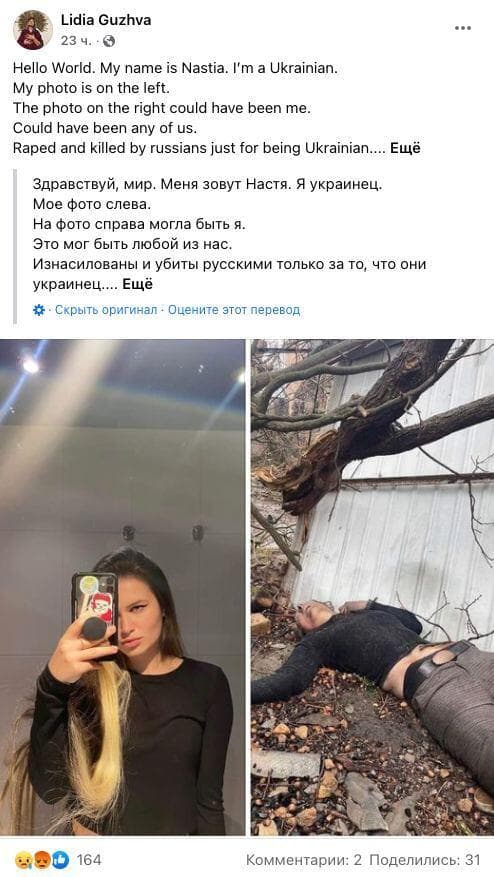Open the Lidia Guzhva author name link
This screenshot has height=877, width=494.
point(106,21)
